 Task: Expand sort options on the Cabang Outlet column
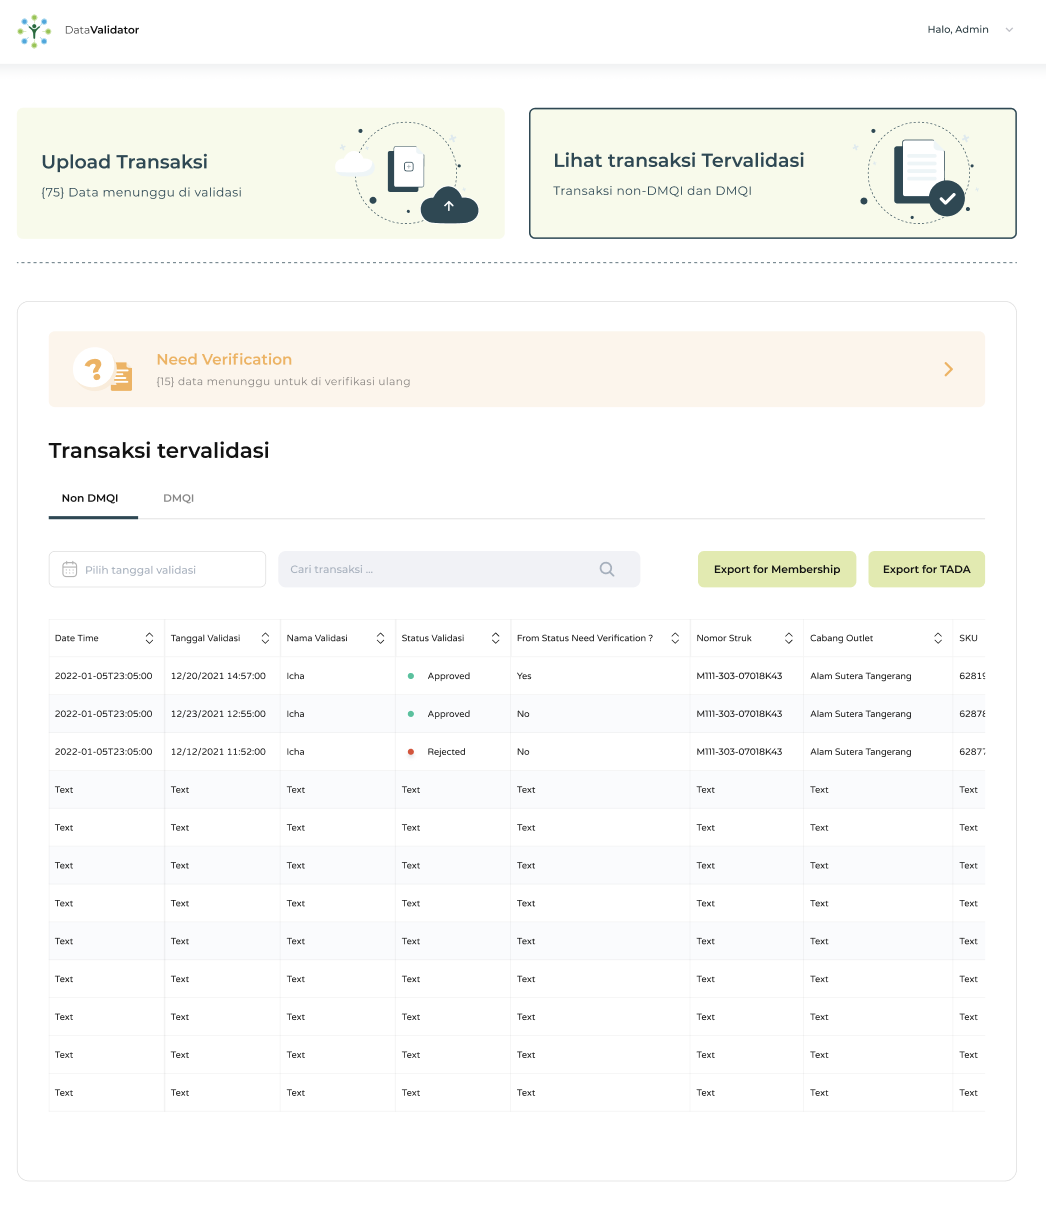[x=938, y=637]
